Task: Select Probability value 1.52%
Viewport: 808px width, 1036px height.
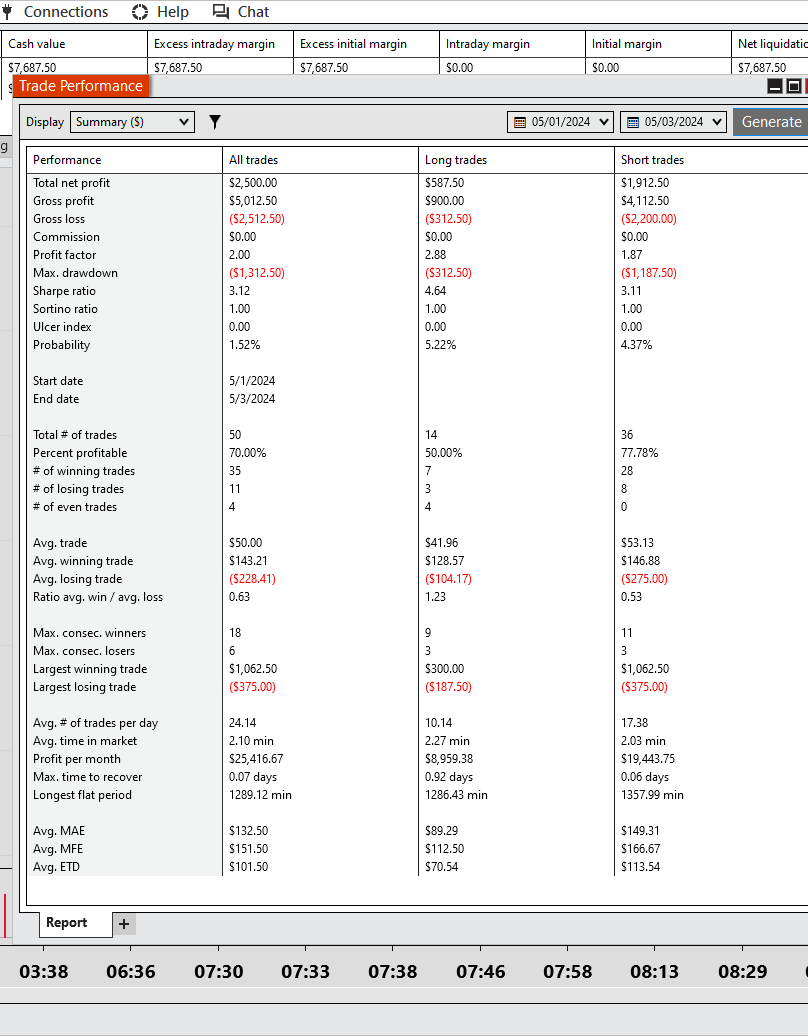Action: click(244, 345)
